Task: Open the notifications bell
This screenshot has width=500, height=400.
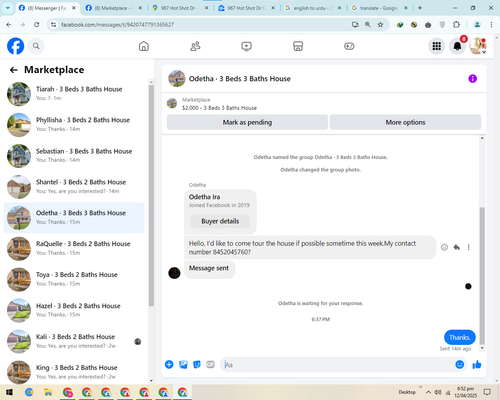Action: [x=457, y=46]
